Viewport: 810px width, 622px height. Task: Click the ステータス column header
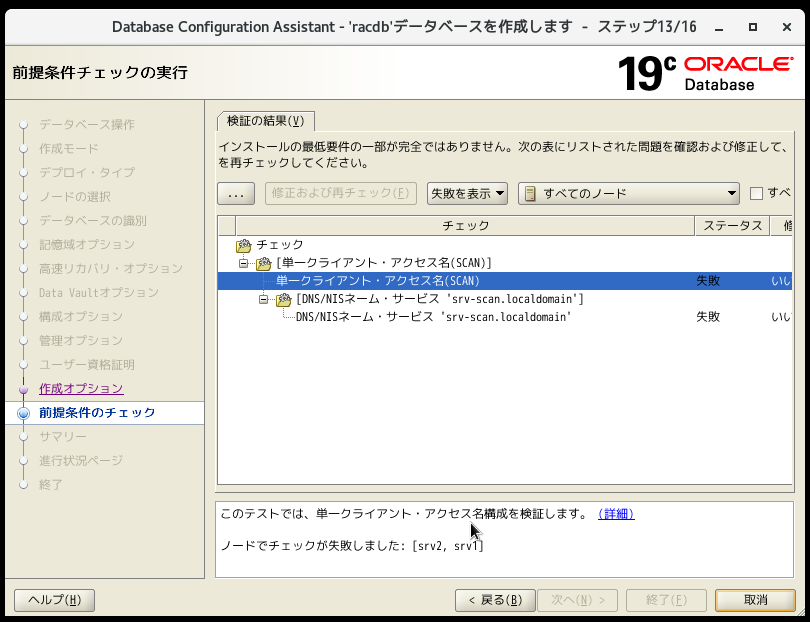(x=733, y=226)
